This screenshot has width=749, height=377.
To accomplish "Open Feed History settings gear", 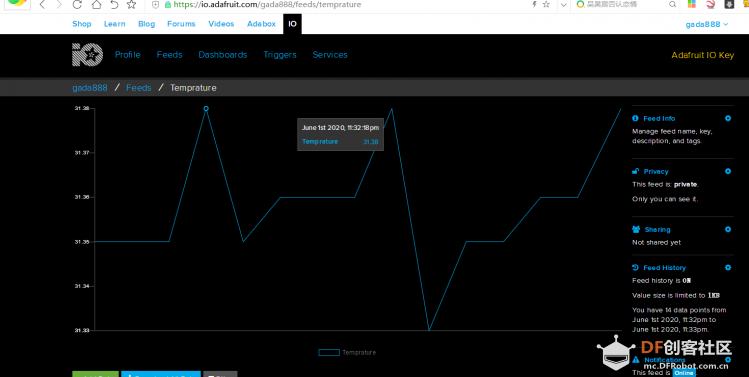I will (728, 268).
